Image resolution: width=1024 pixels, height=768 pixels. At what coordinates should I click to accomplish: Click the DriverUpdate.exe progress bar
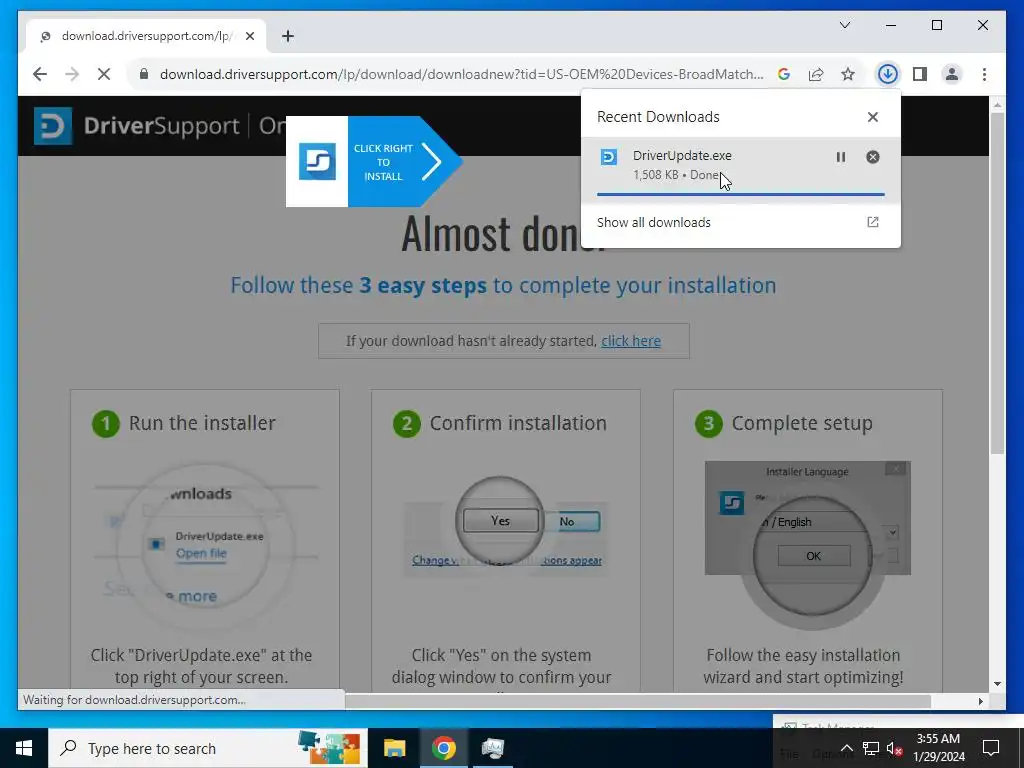tap(741, 194)
